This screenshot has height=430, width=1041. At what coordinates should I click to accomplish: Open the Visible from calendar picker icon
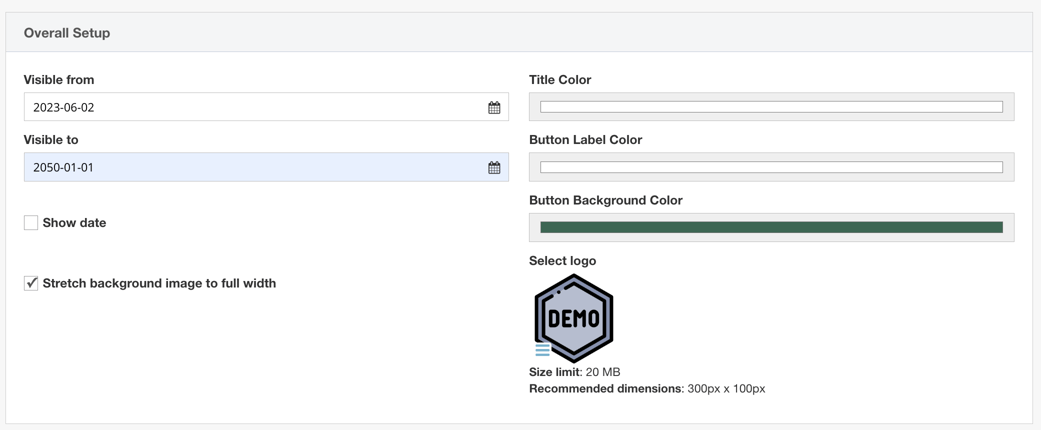pos(494,107)
